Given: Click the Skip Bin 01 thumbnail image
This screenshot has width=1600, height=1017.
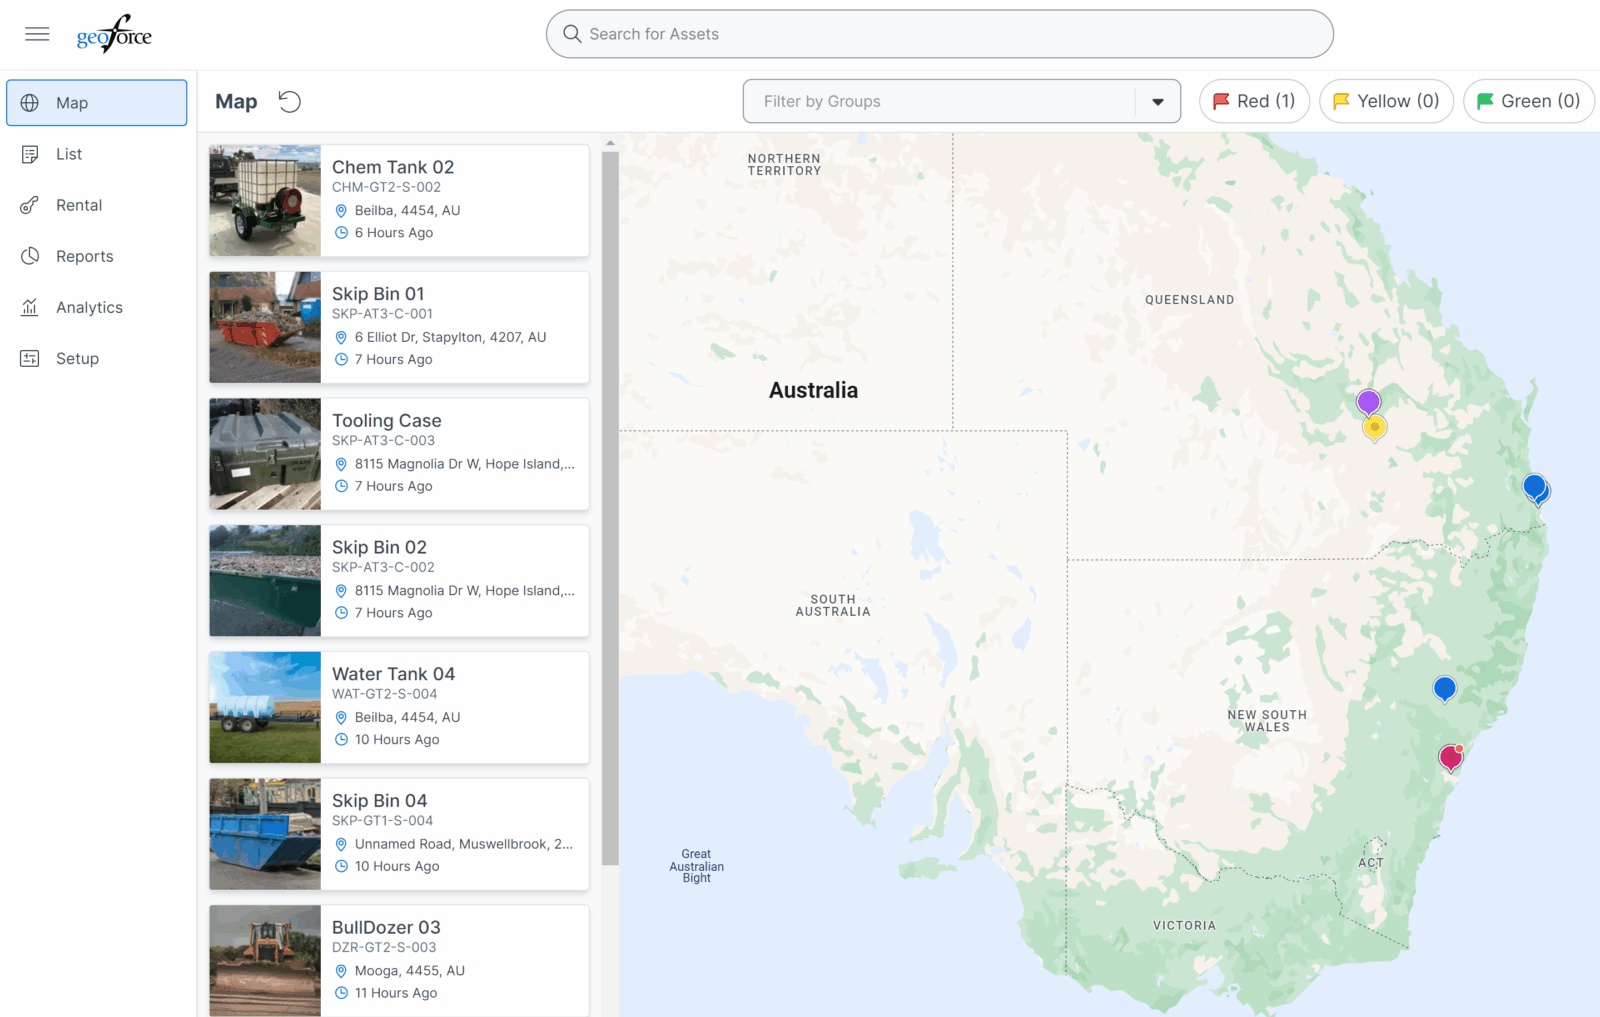Looking at the screenshot, I should click(x=265, y=327).
